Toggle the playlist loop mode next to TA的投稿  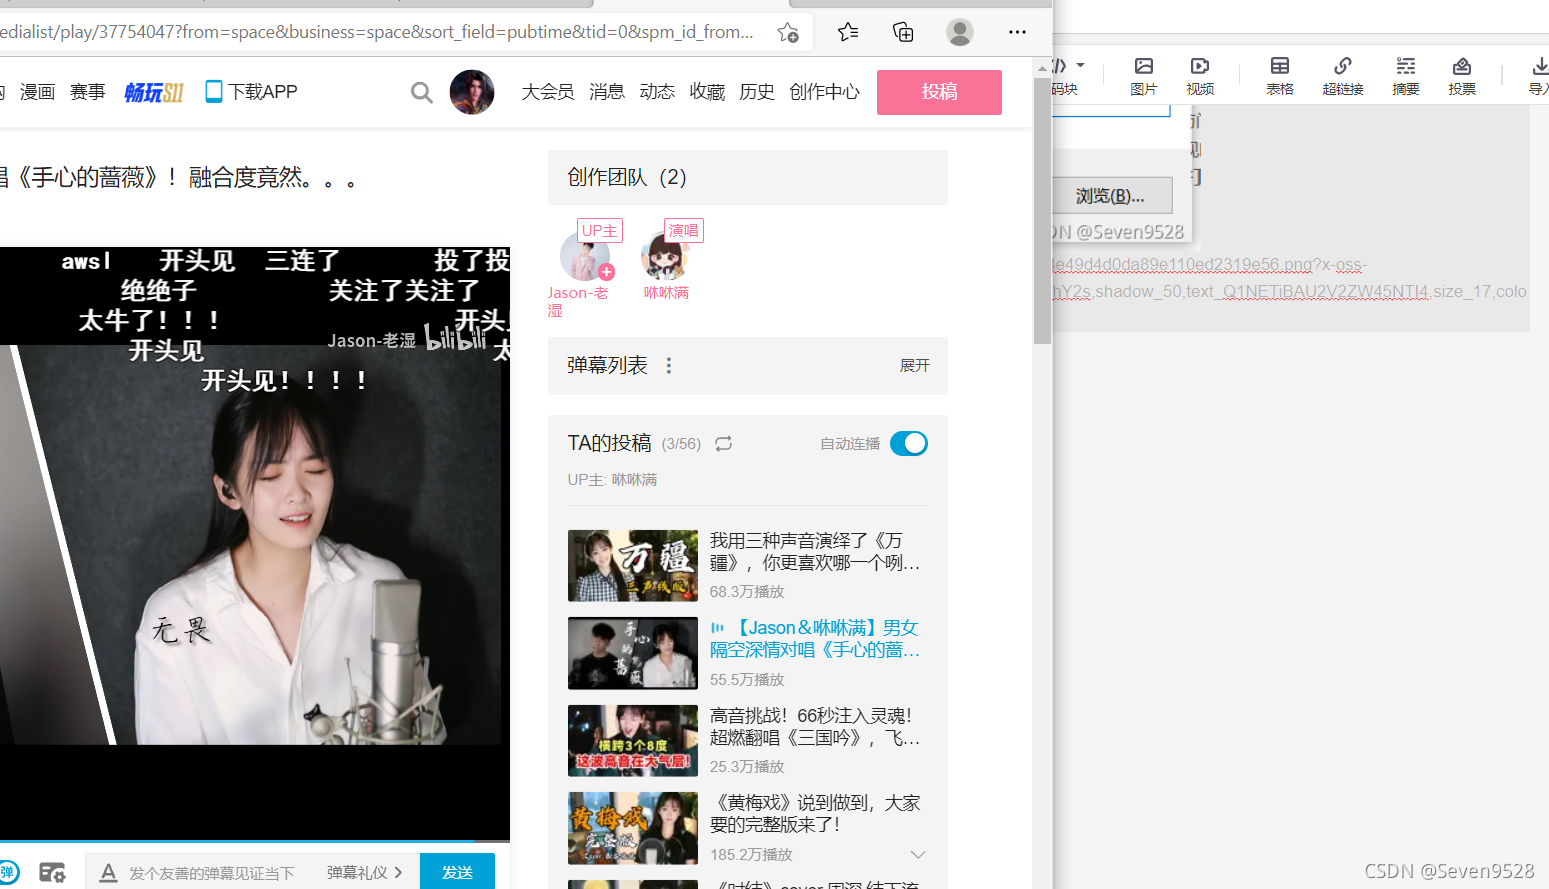tap(723, 443)
